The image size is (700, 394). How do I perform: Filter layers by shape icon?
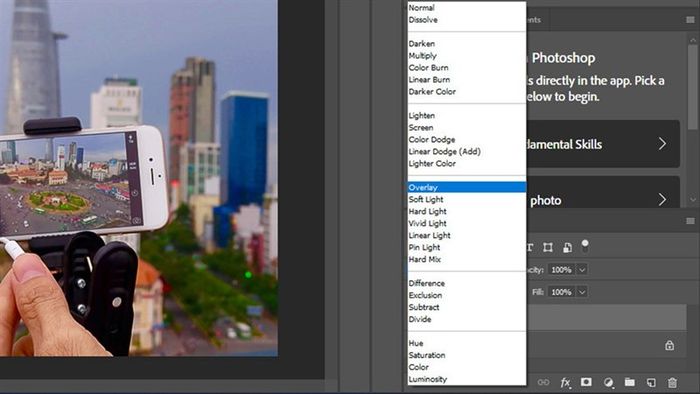548,247
